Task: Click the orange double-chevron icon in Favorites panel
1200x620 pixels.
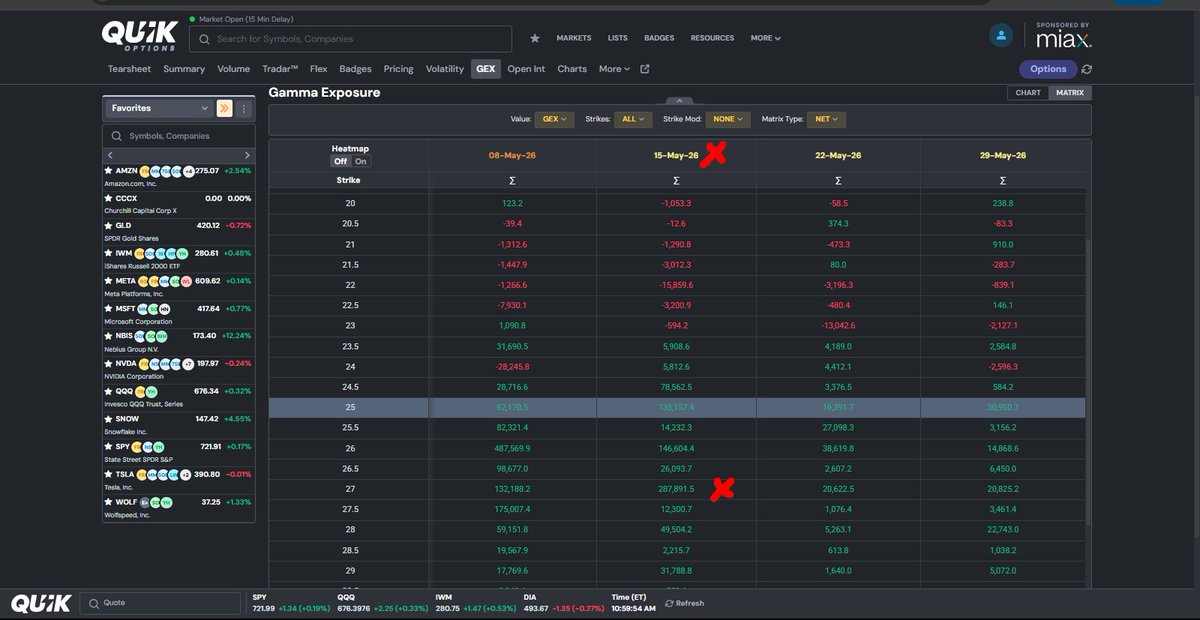Action: (x=224, y=108)
